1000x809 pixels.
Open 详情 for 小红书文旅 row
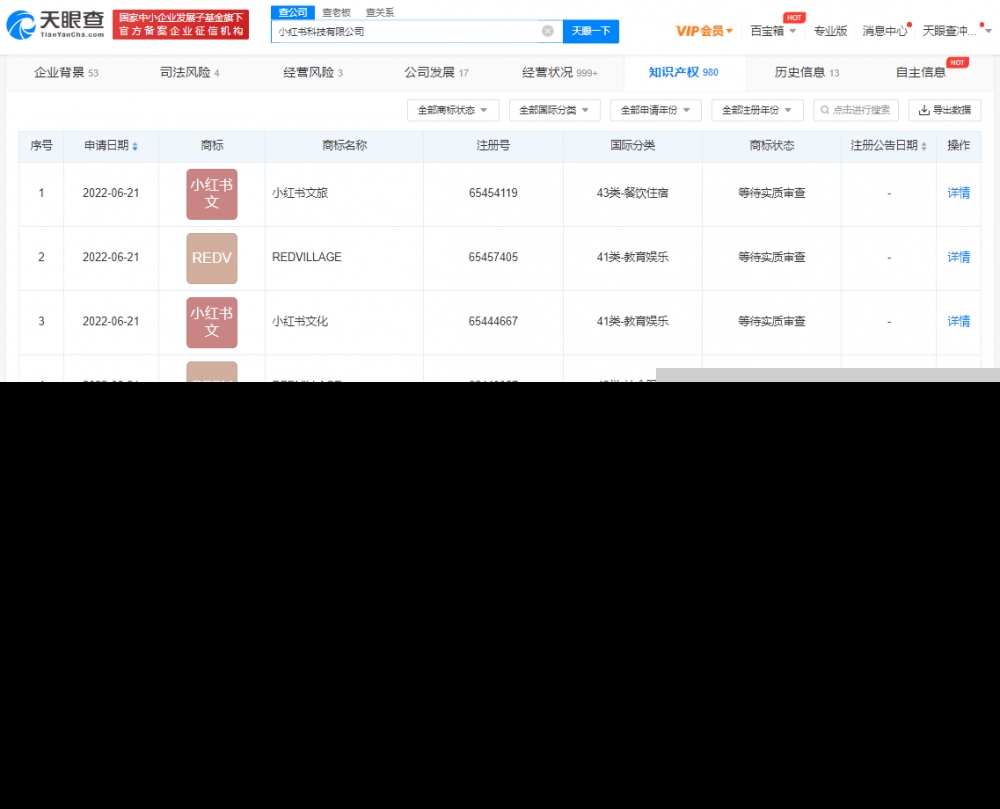click(x=958, y=193)
